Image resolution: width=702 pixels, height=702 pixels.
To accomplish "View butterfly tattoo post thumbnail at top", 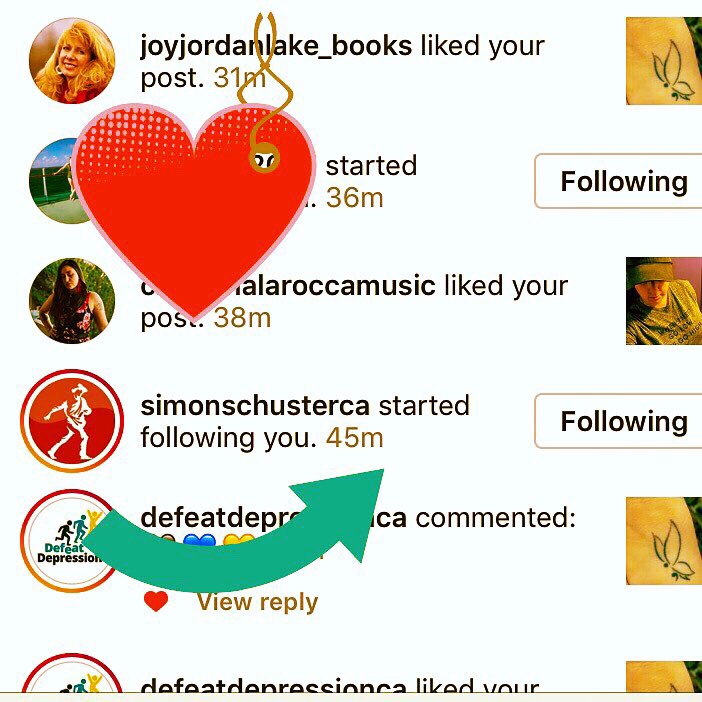I will point(664,60).
